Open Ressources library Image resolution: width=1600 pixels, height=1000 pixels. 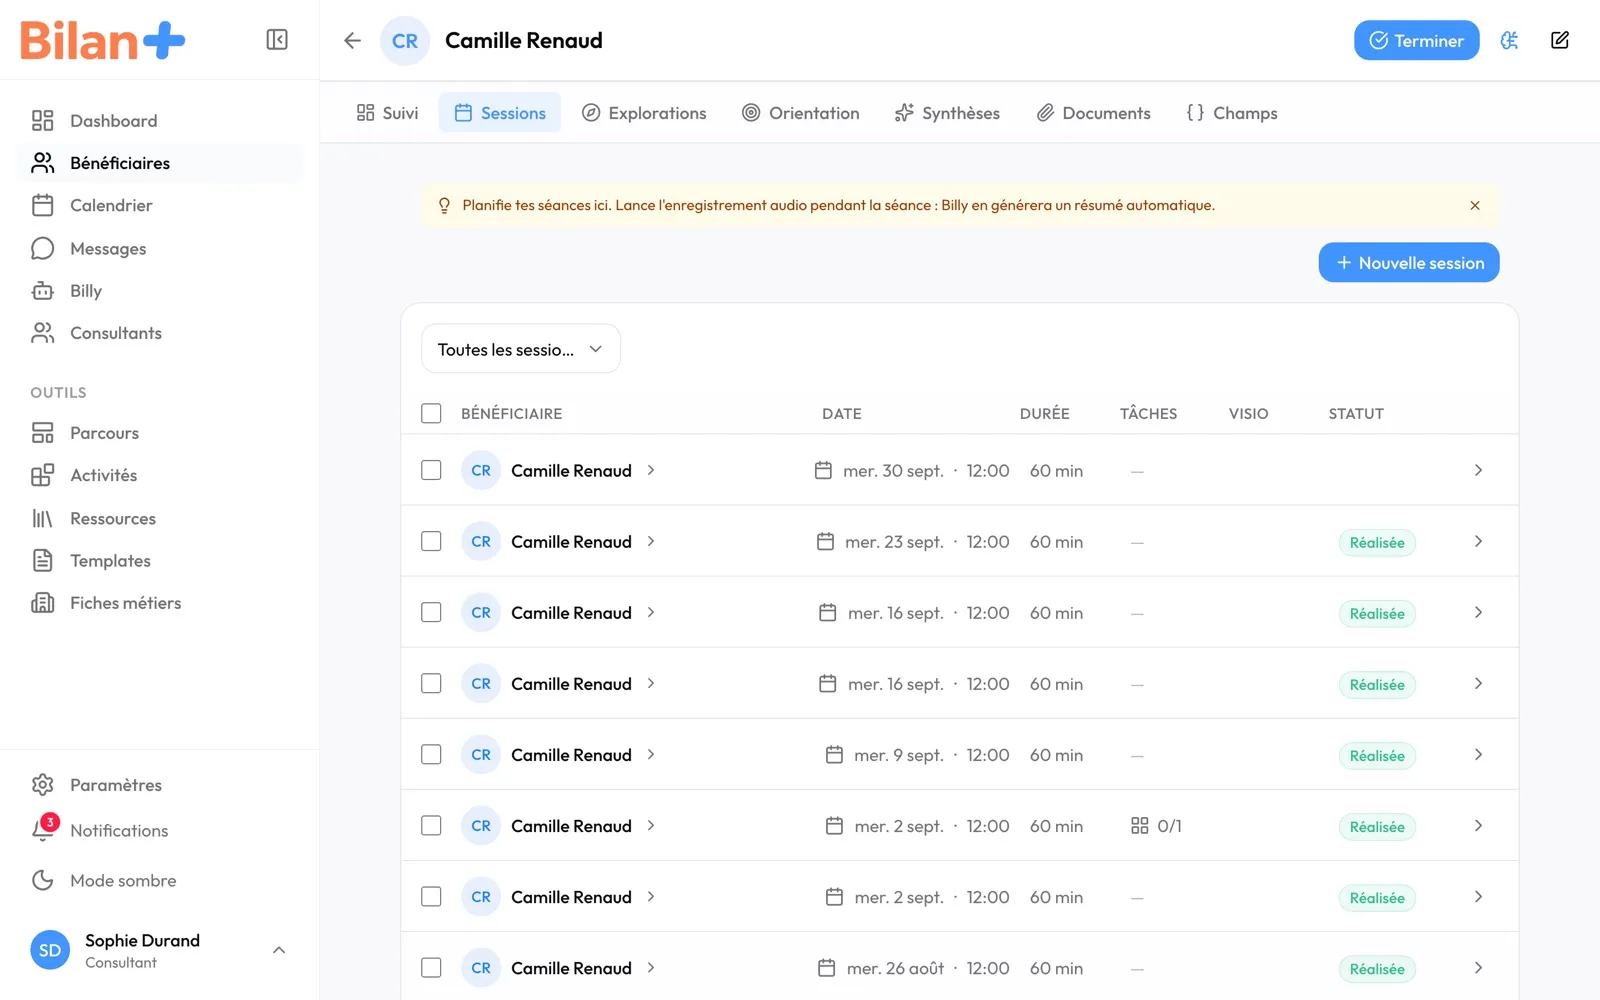[160, 518]
